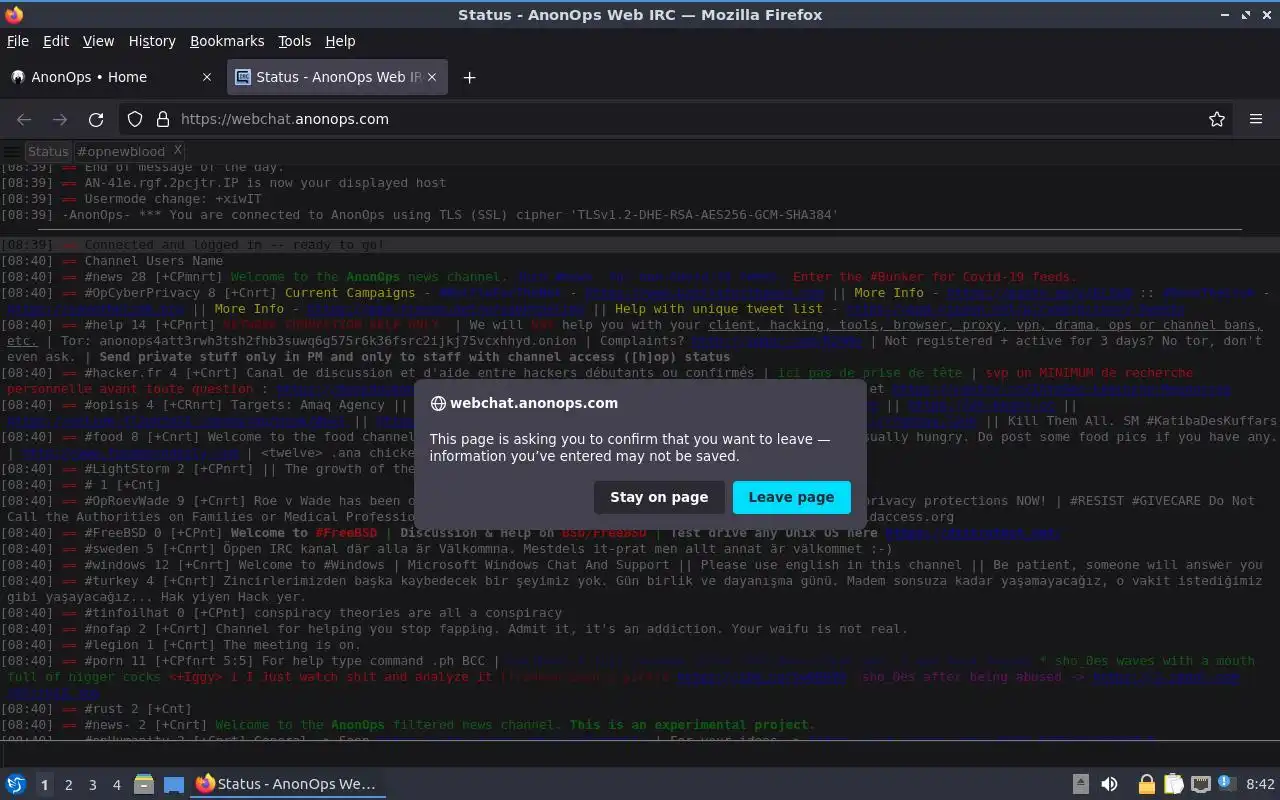Screen dimensions: 1280x800
Task: Switch to workspace 2
Action: click(68, 785)
